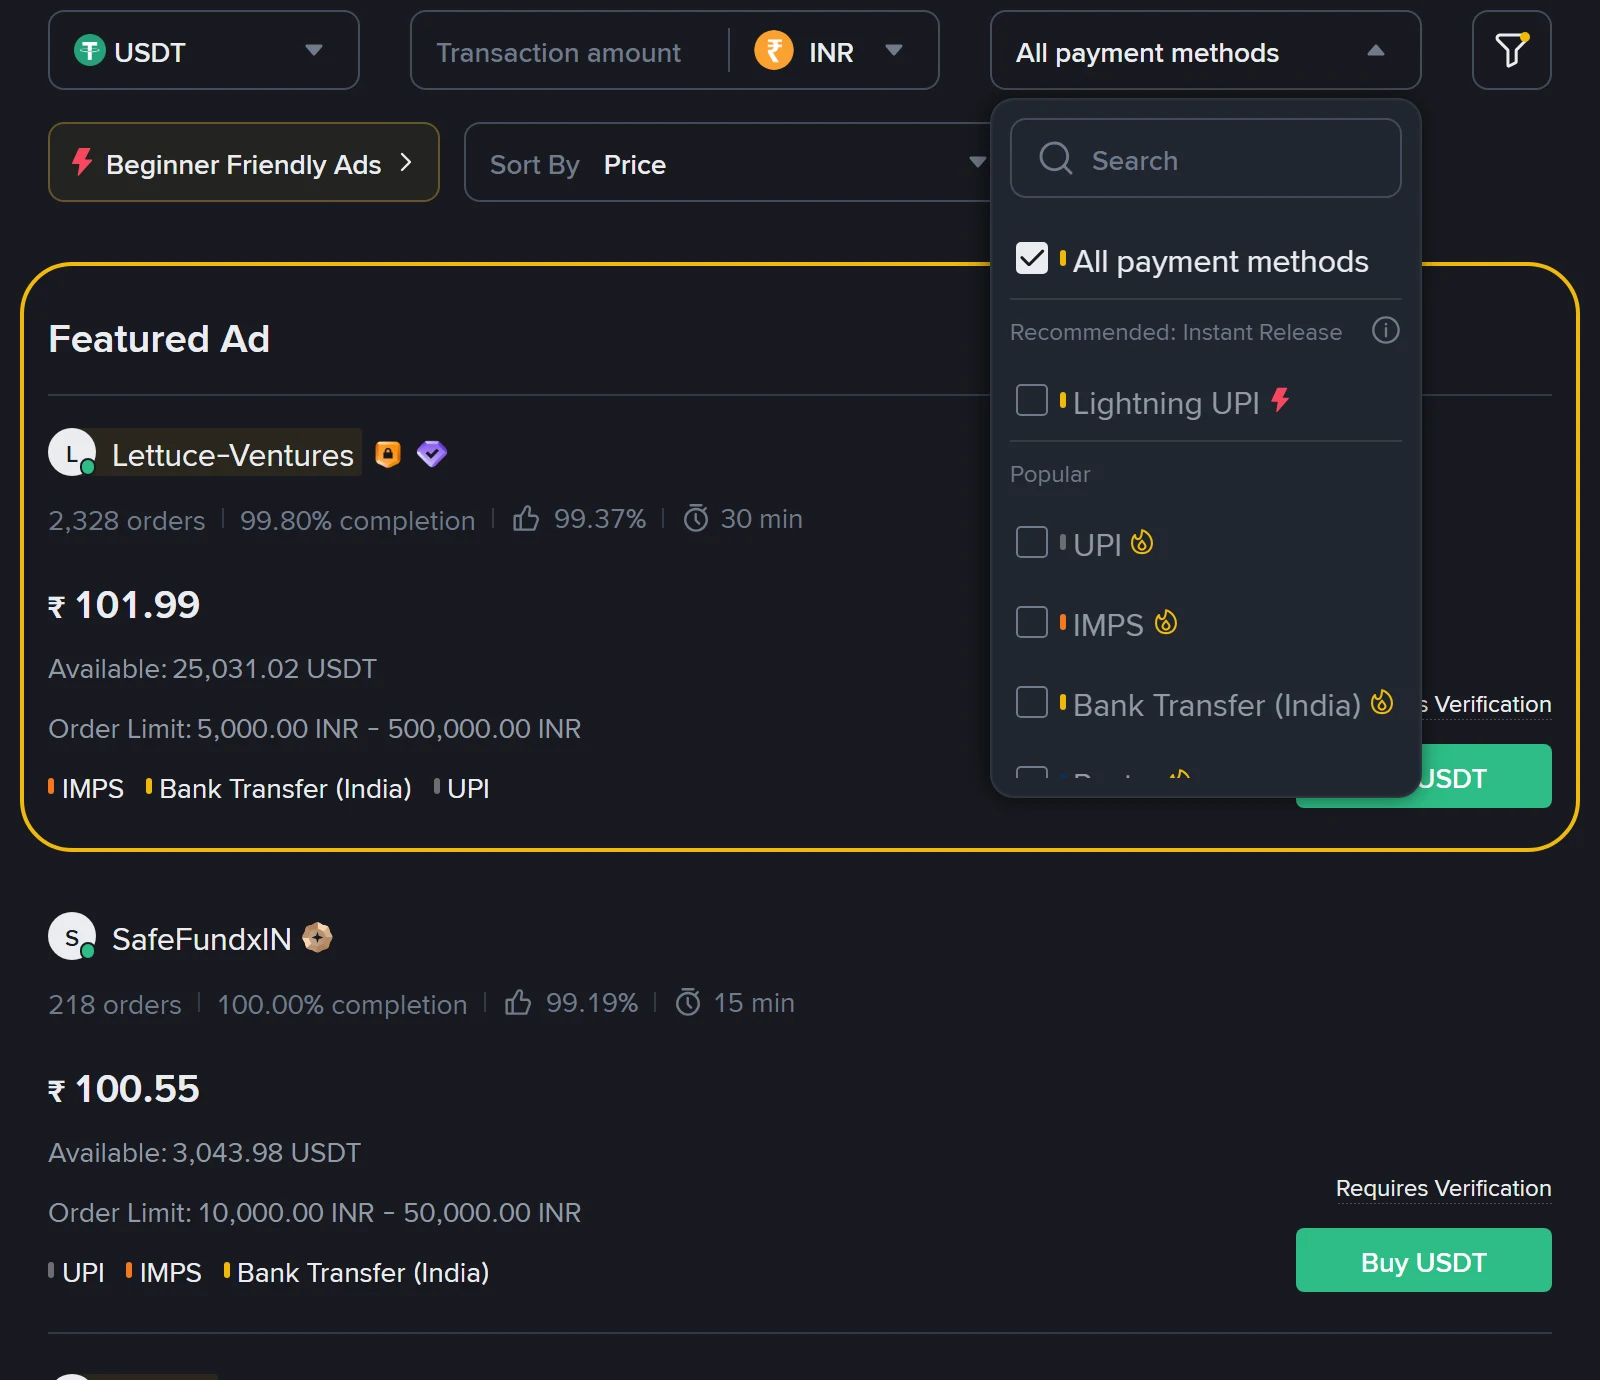Open Beginner Friendly Ads section

pyautogui.click(x=244, y=162)
